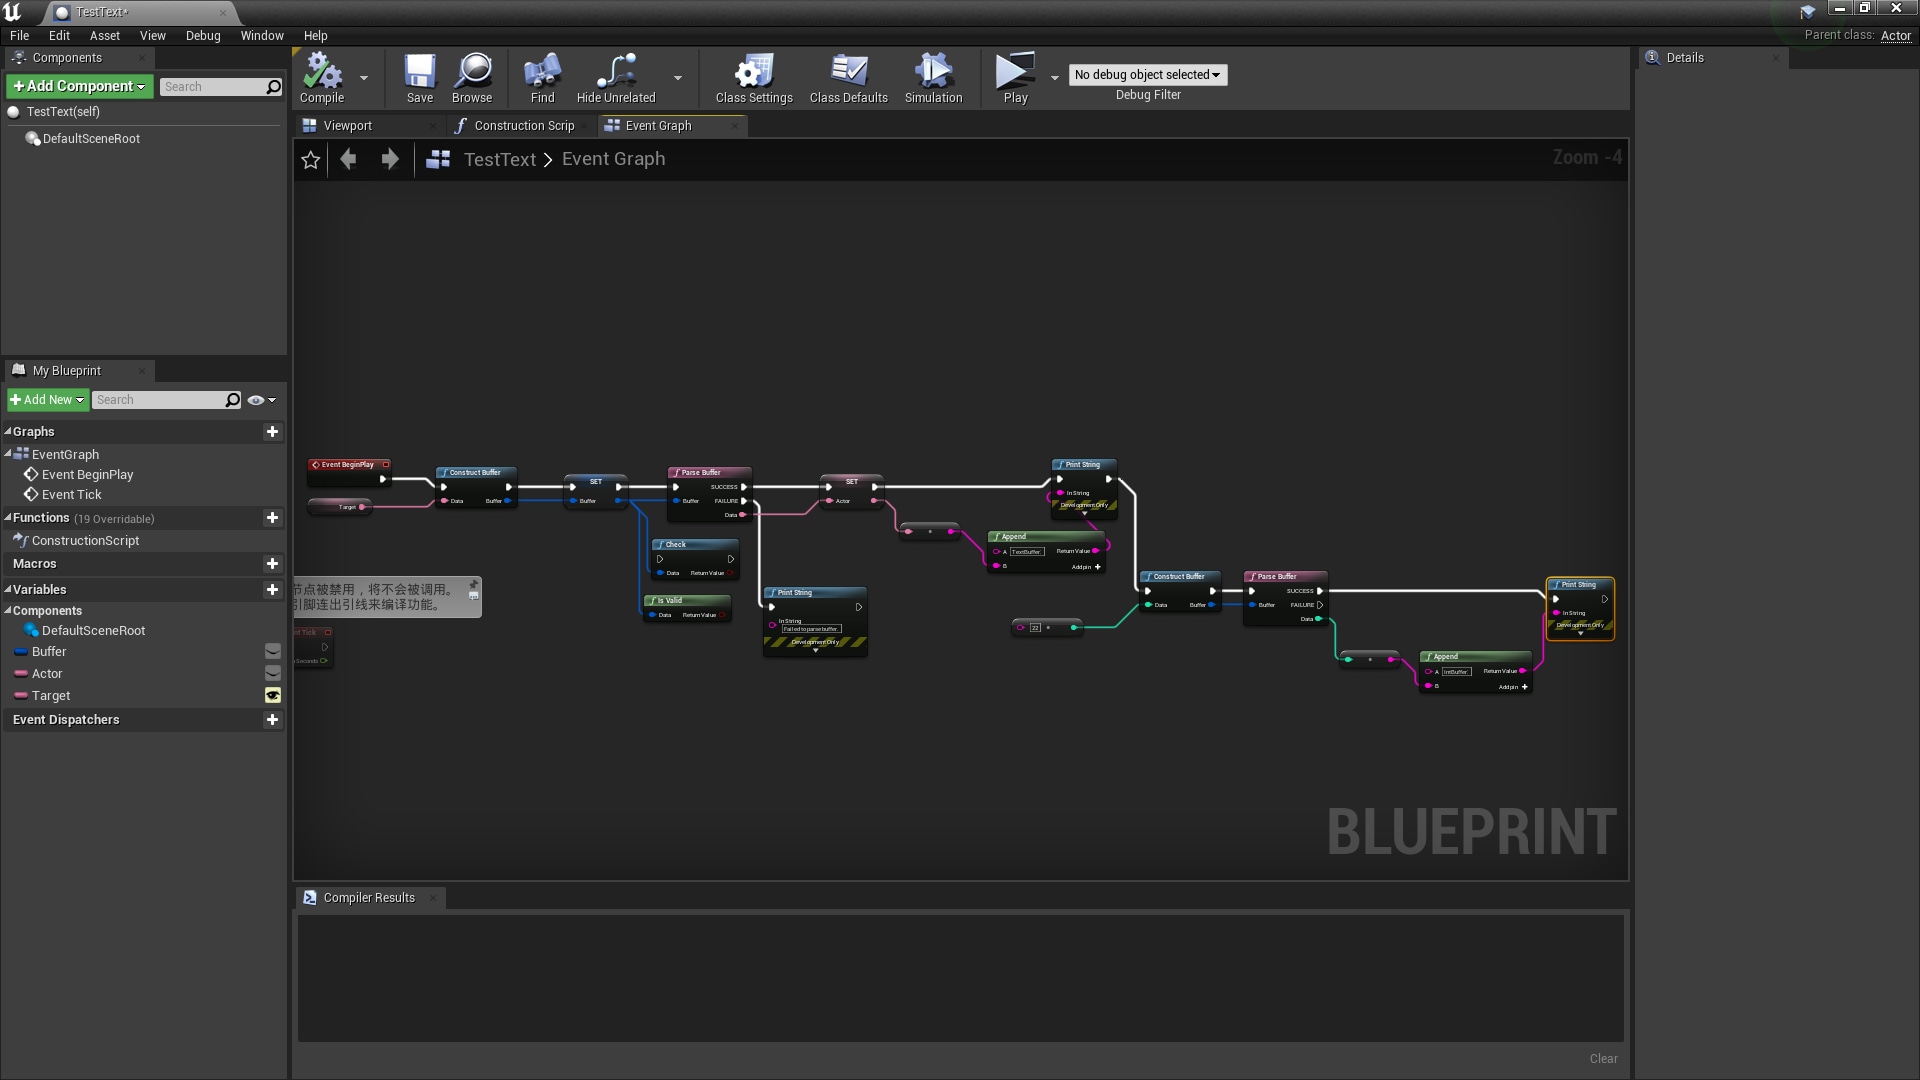The image size is (1920, 1080).
Task: Open the debug object selection dropdown
Action: [x=1146, y=75]
